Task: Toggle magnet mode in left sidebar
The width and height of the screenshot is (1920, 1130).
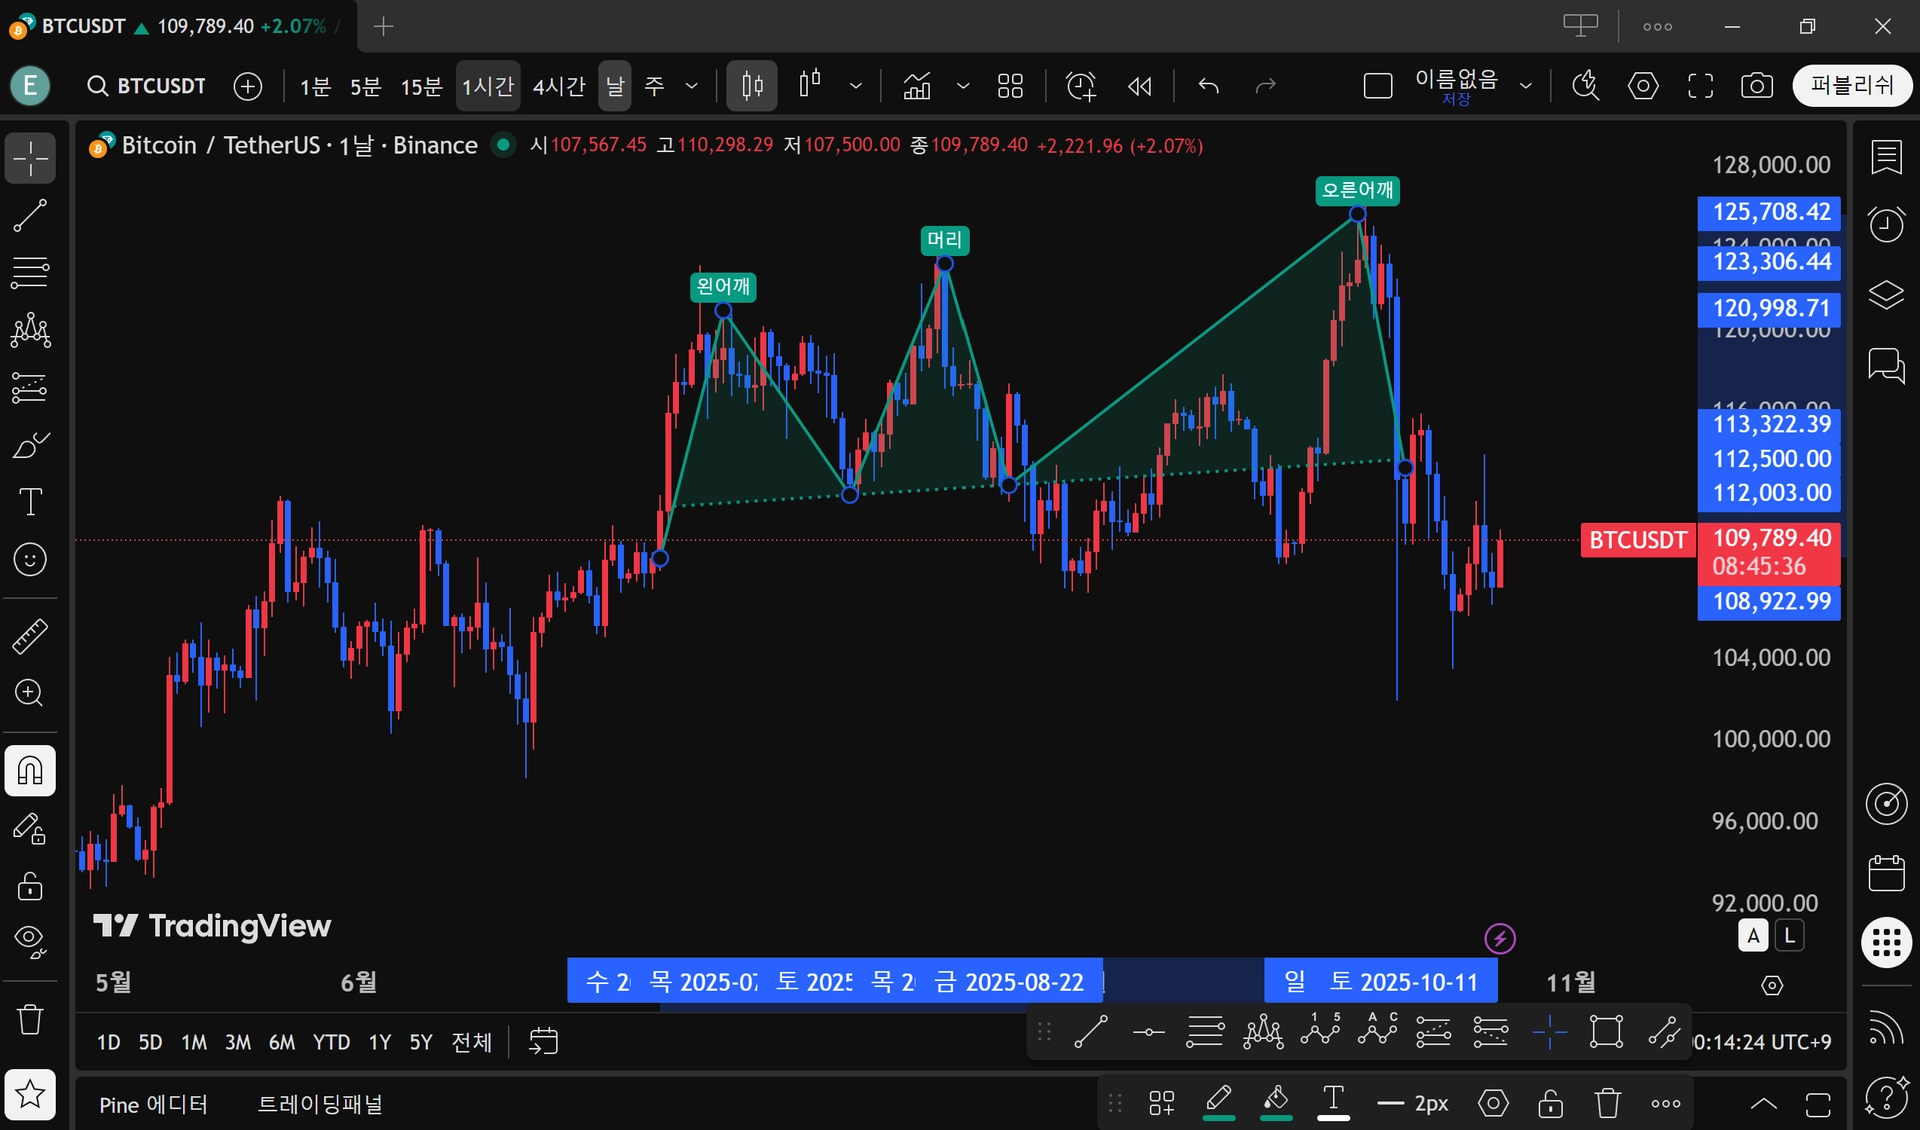Action: 30,771
